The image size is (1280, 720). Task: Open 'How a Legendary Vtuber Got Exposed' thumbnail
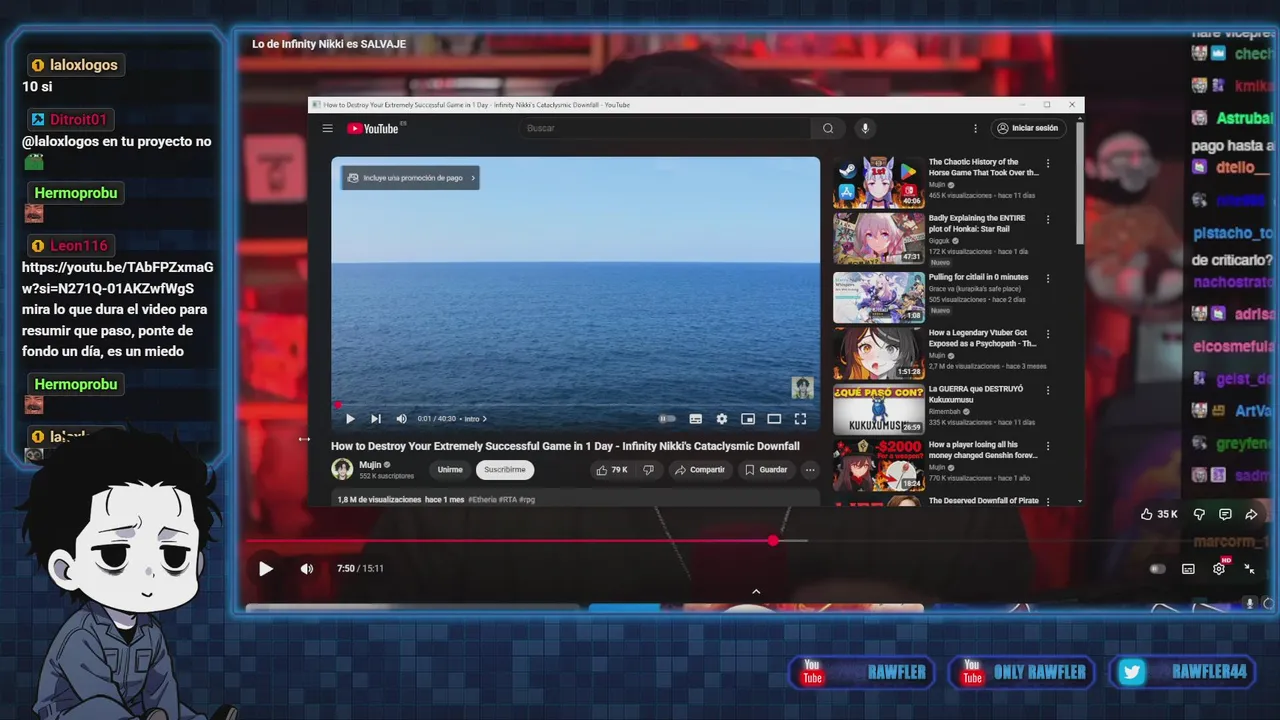click(x=878, y=353)
